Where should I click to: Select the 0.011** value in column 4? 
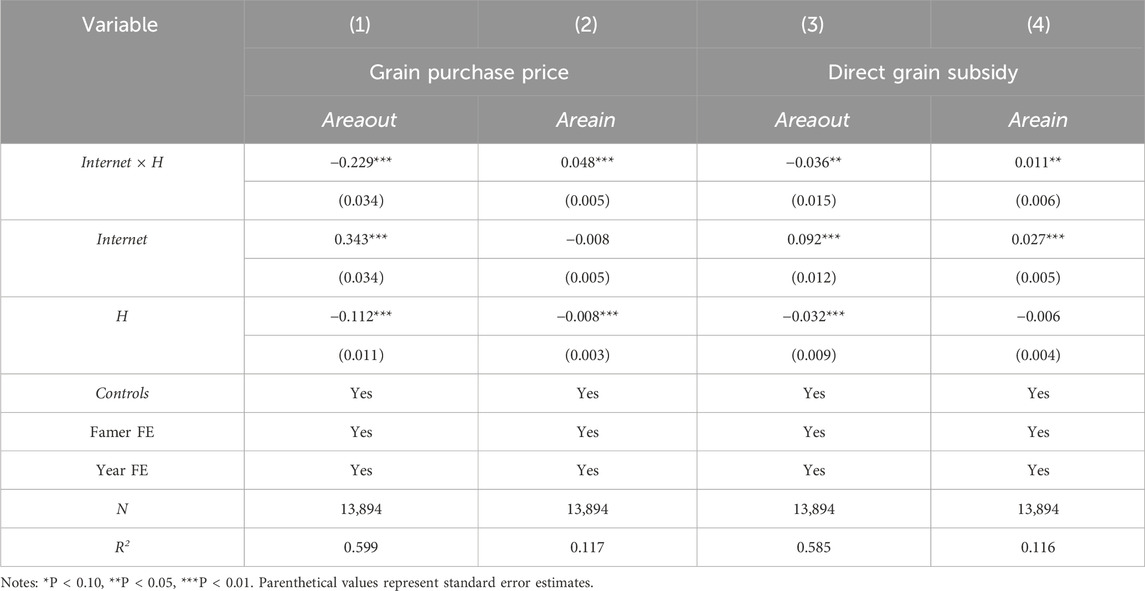pyautogui.click(x=1038, y=162)
